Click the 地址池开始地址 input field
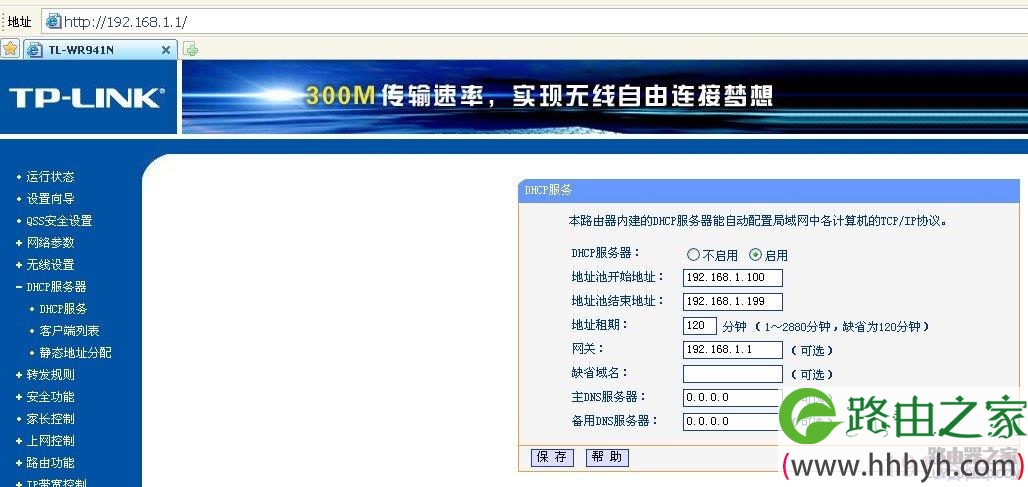The height and width of the screenshot is (487, 1028). 732,277
